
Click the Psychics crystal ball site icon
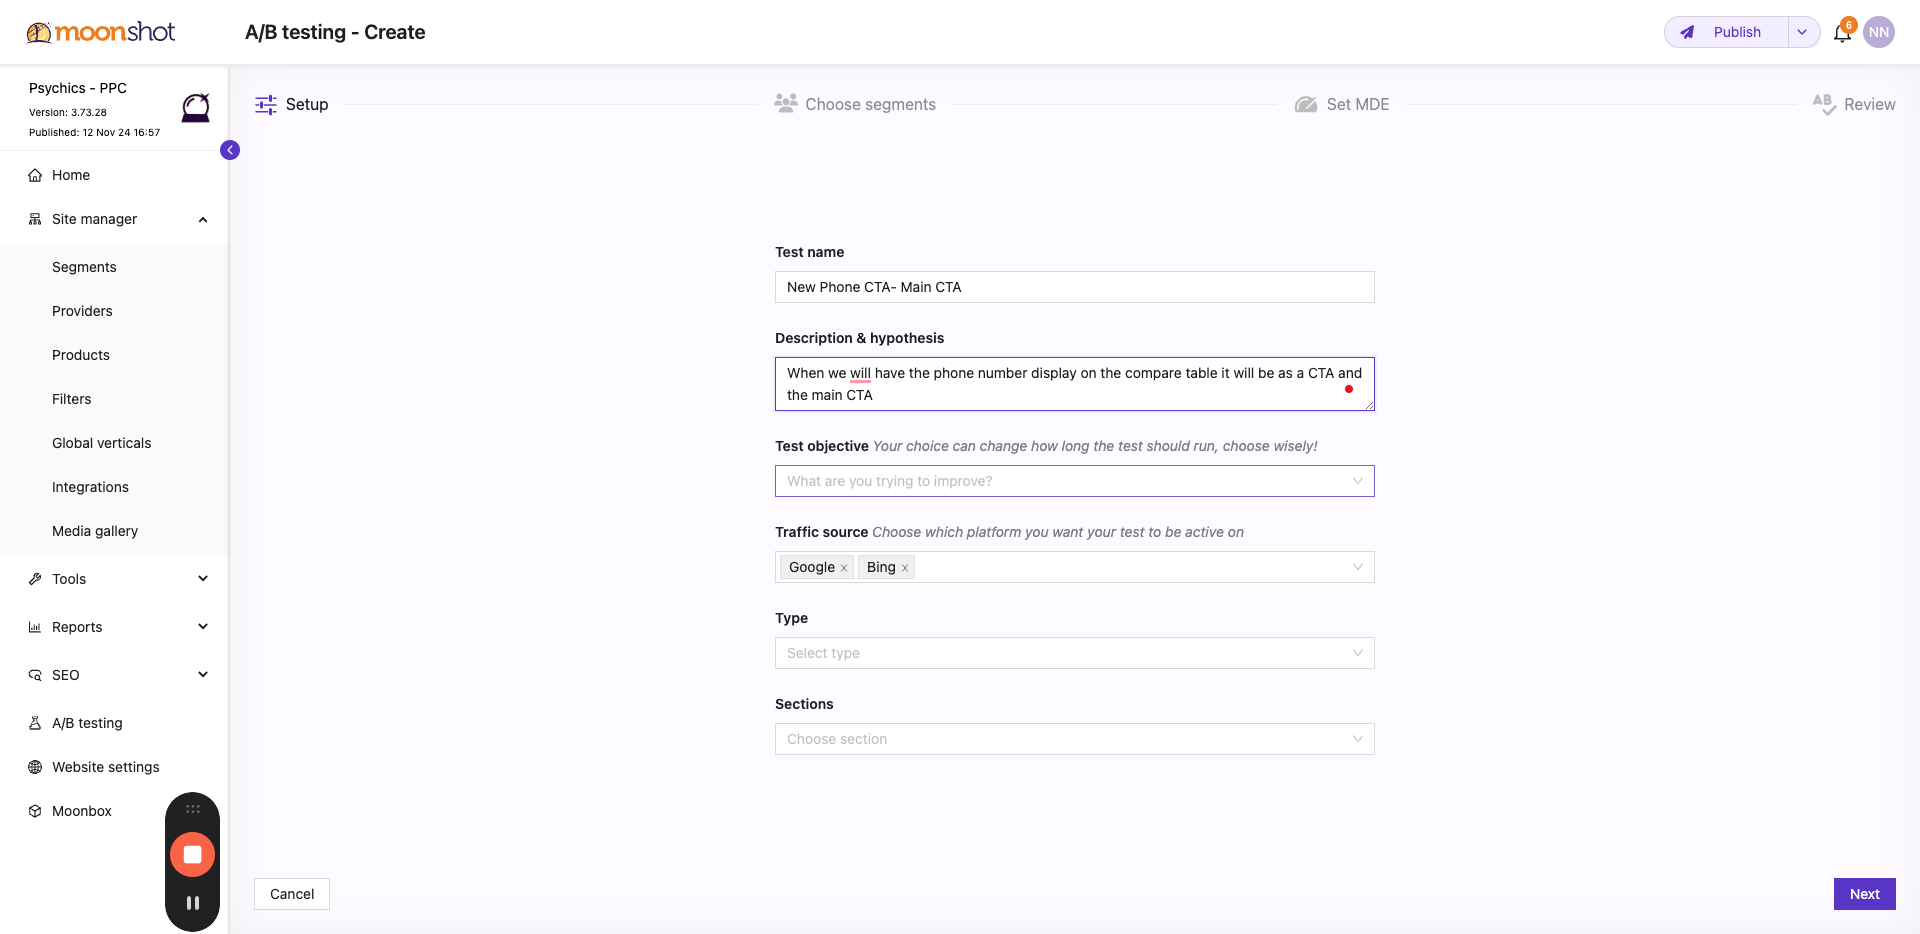click(196, 108)
